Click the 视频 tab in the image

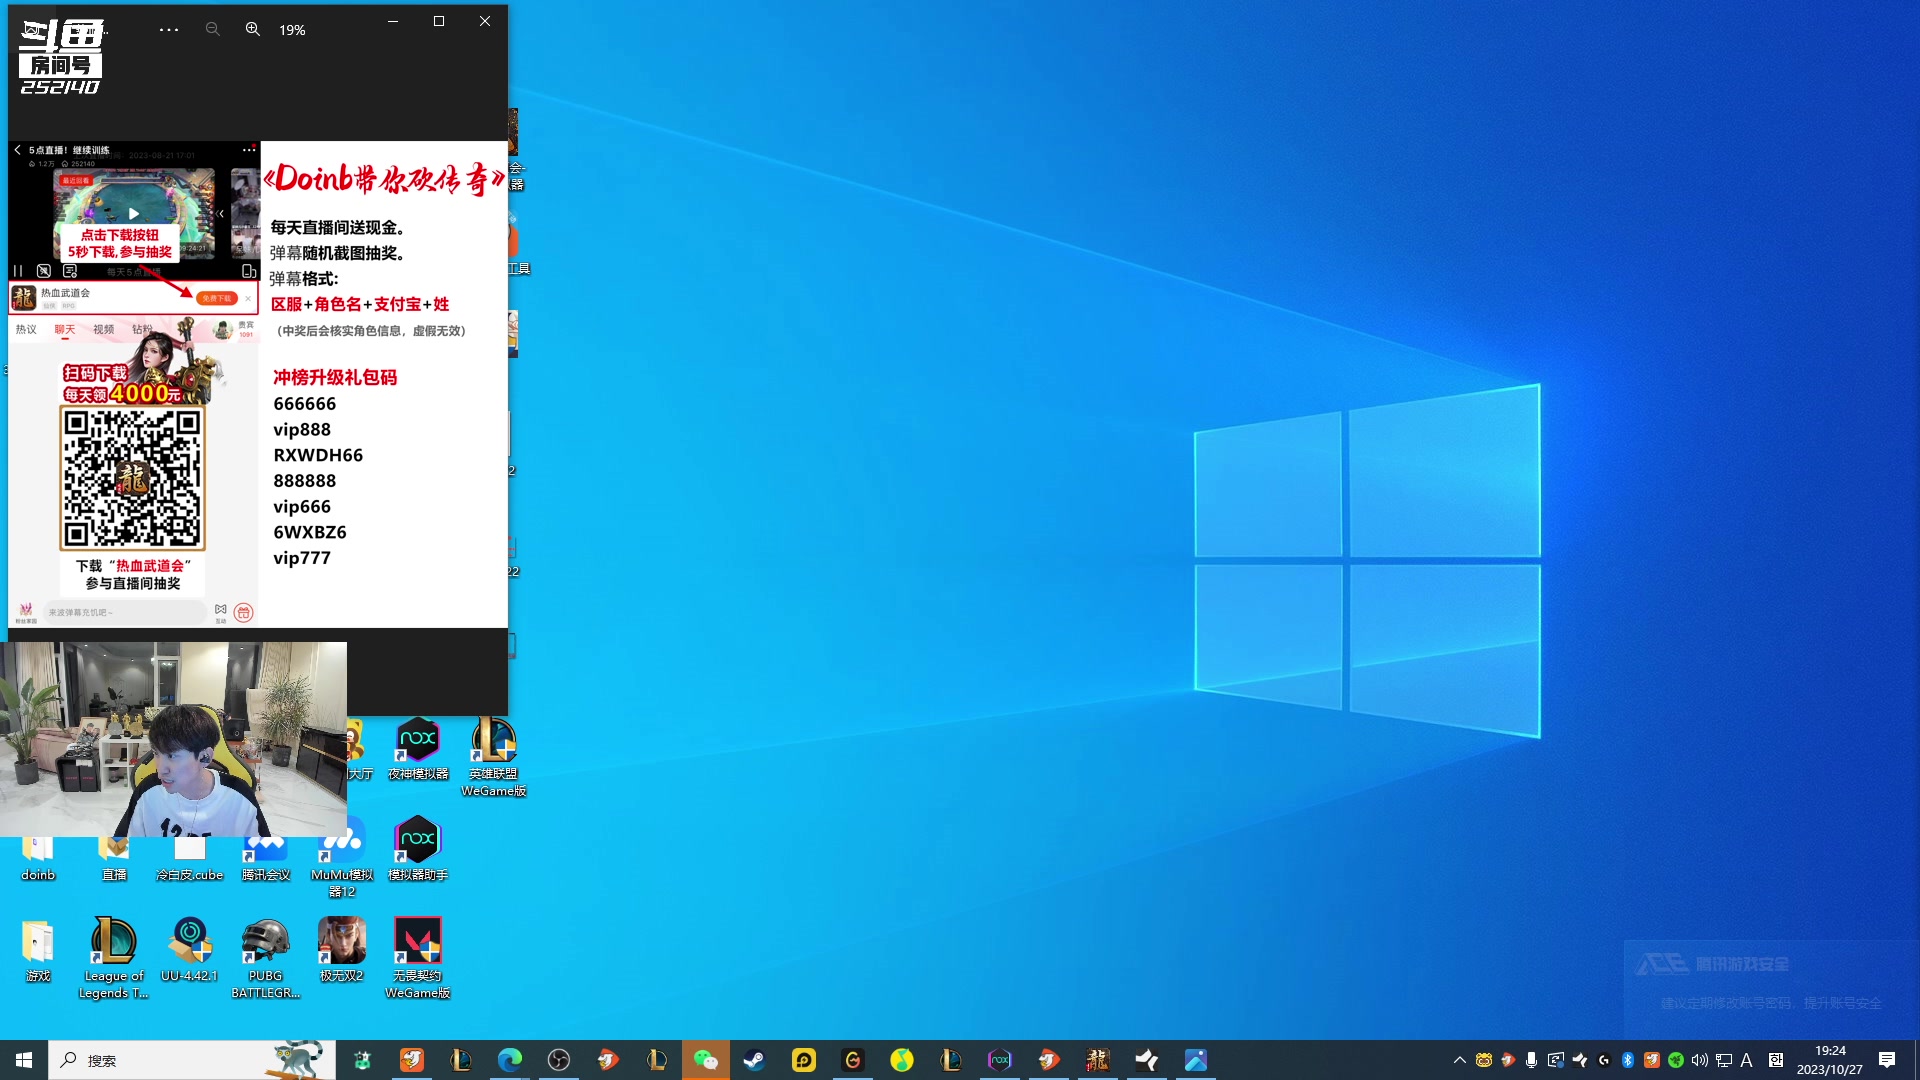click(104, 329)
